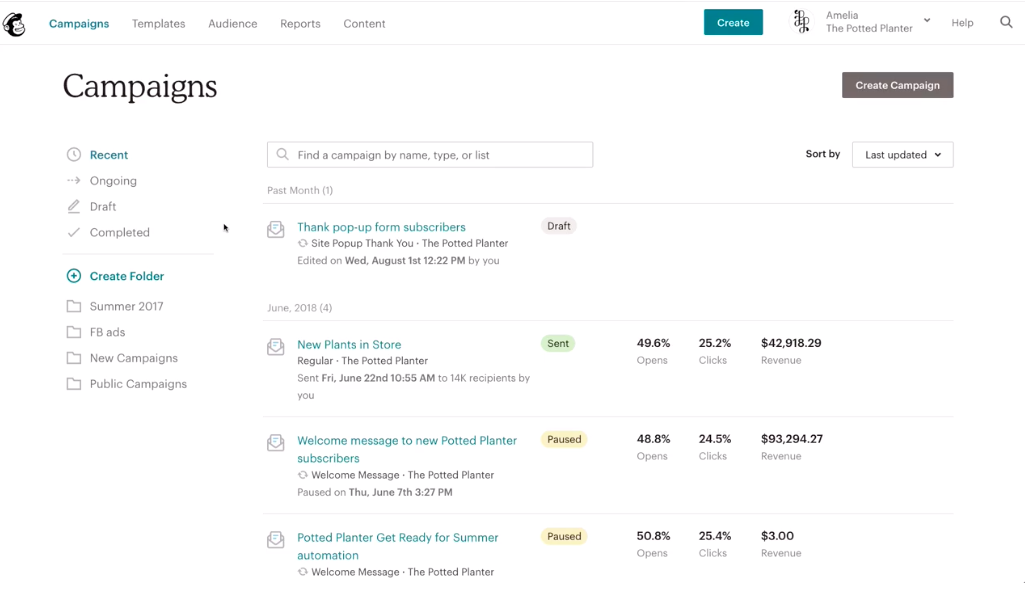Screen dimensions: 1030x598
Task: Click the Sort by label
Action: 822,154
